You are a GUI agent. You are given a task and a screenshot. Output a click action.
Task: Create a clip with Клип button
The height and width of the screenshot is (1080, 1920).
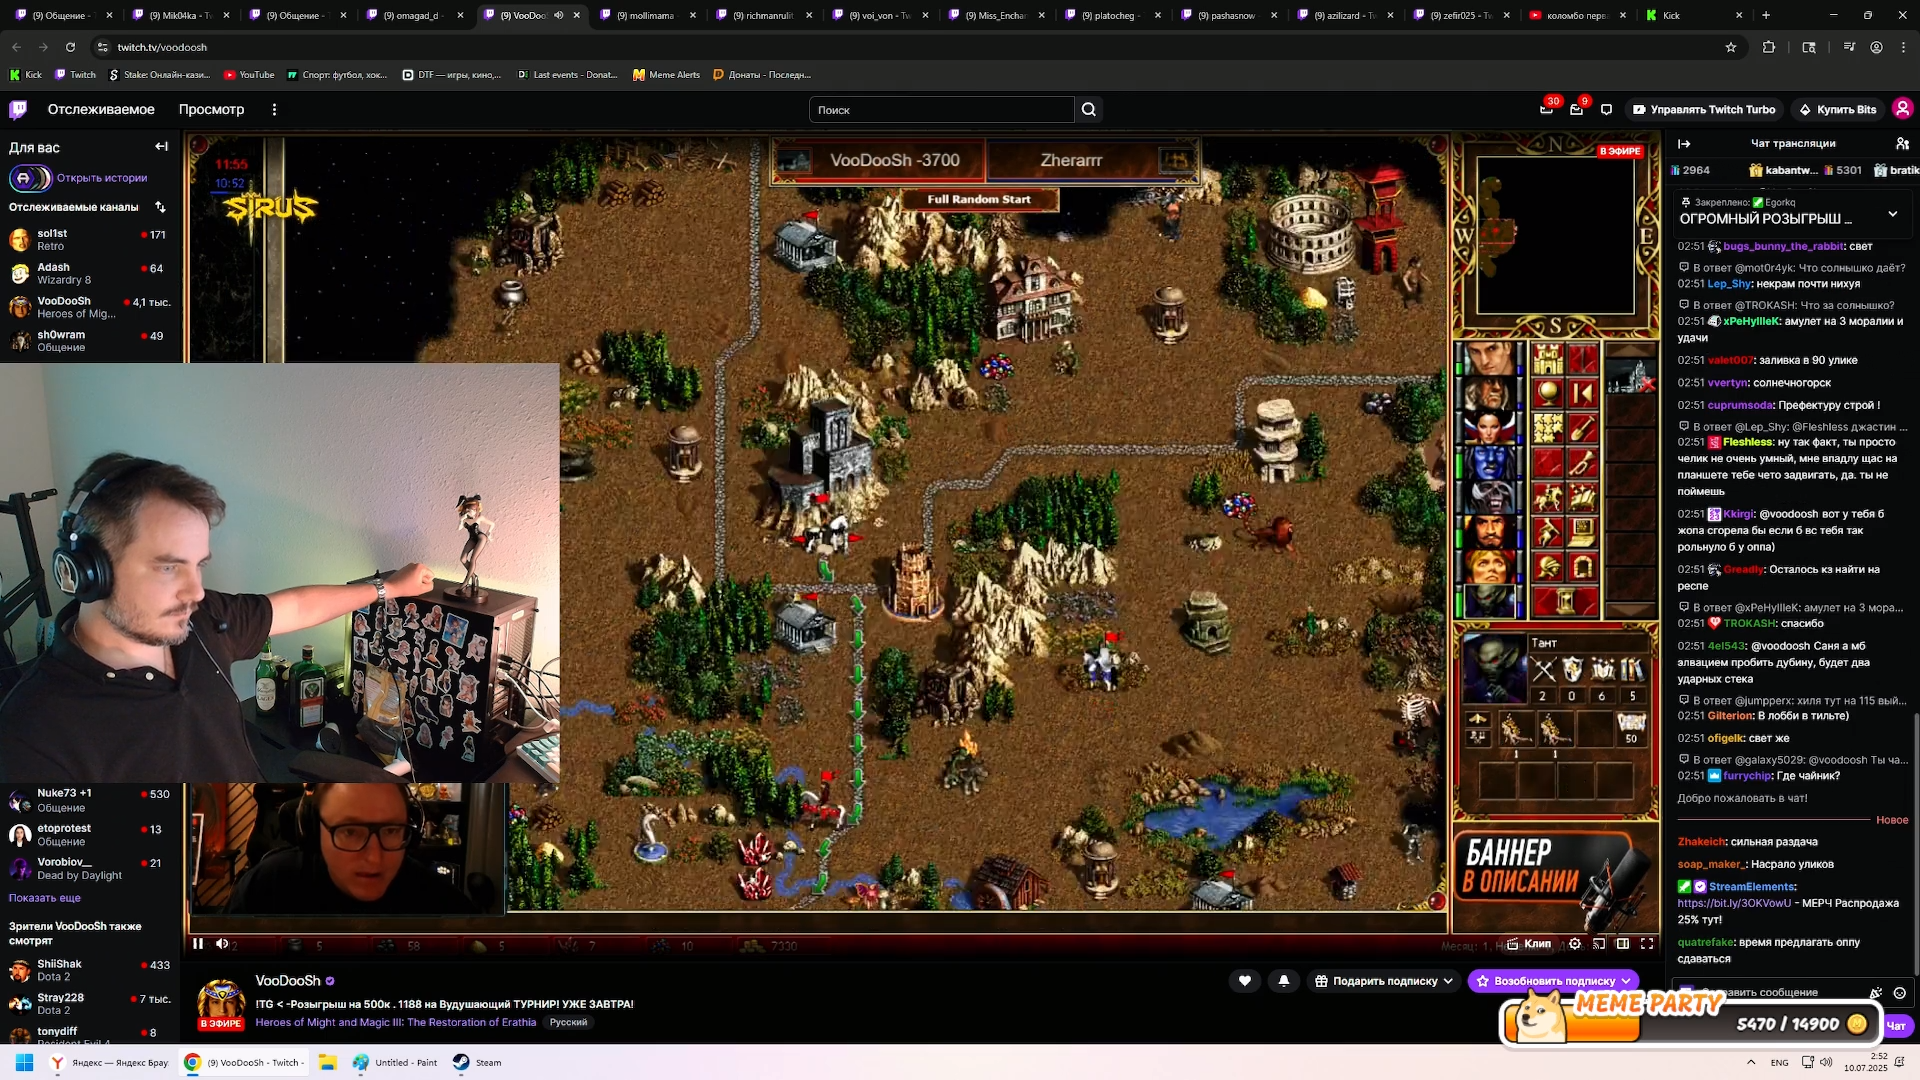tap(1529, 944)
